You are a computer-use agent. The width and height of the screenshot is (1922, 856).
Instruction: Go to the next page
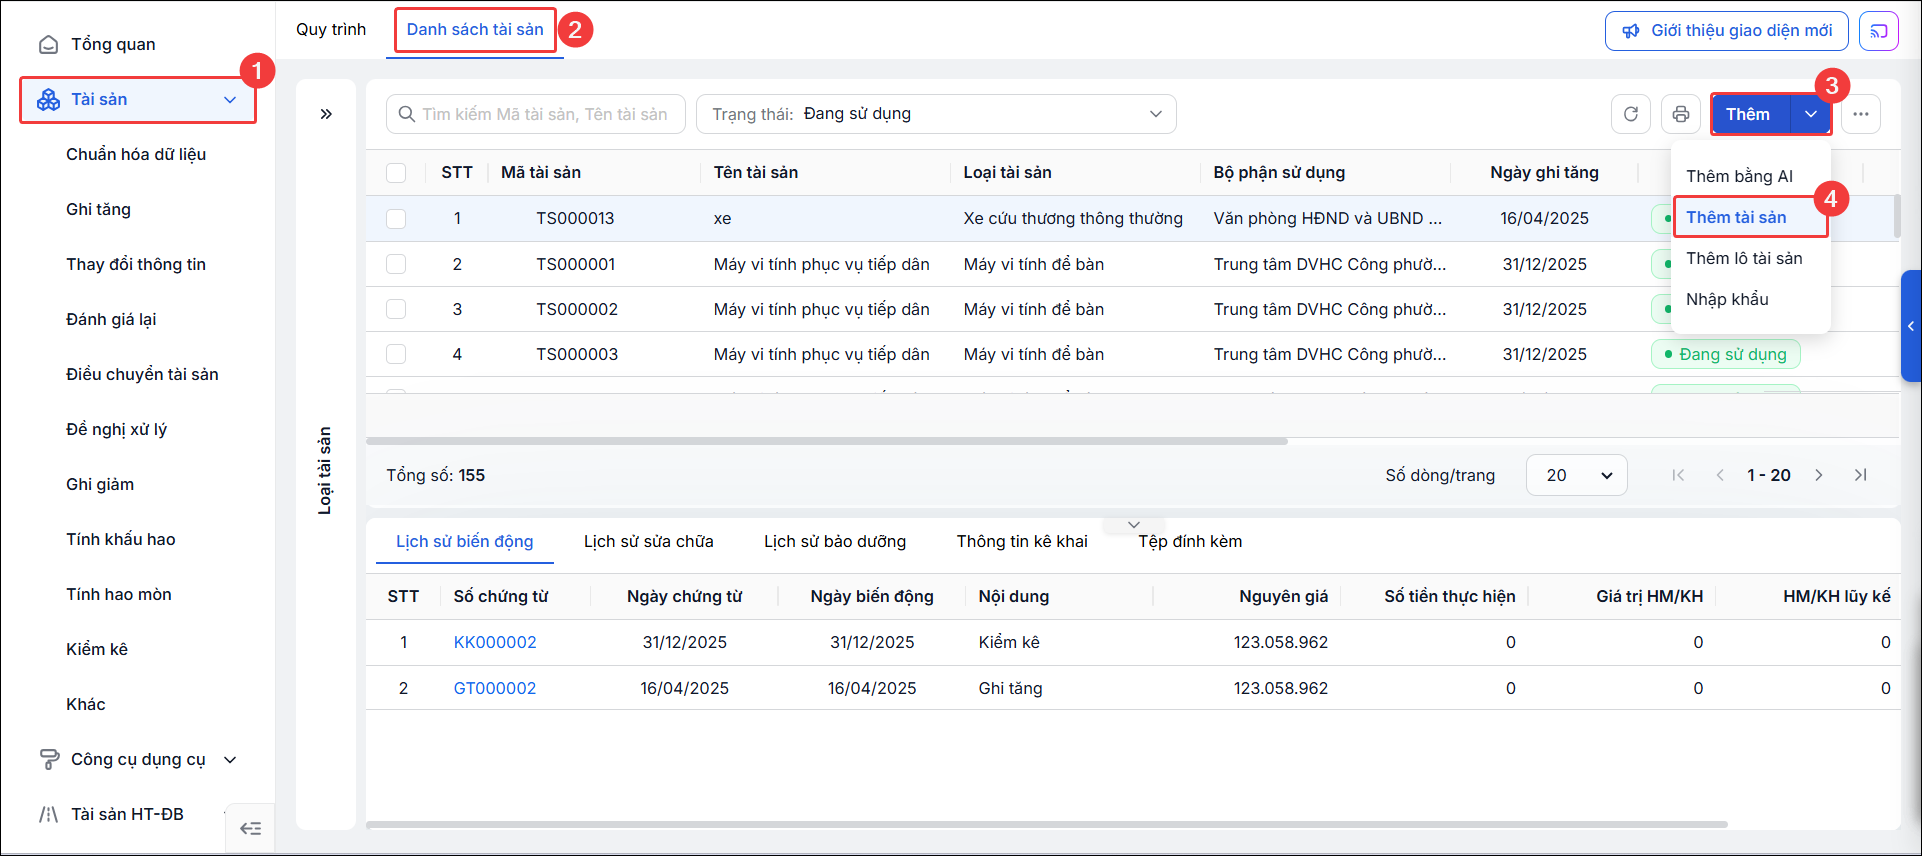1819,475
